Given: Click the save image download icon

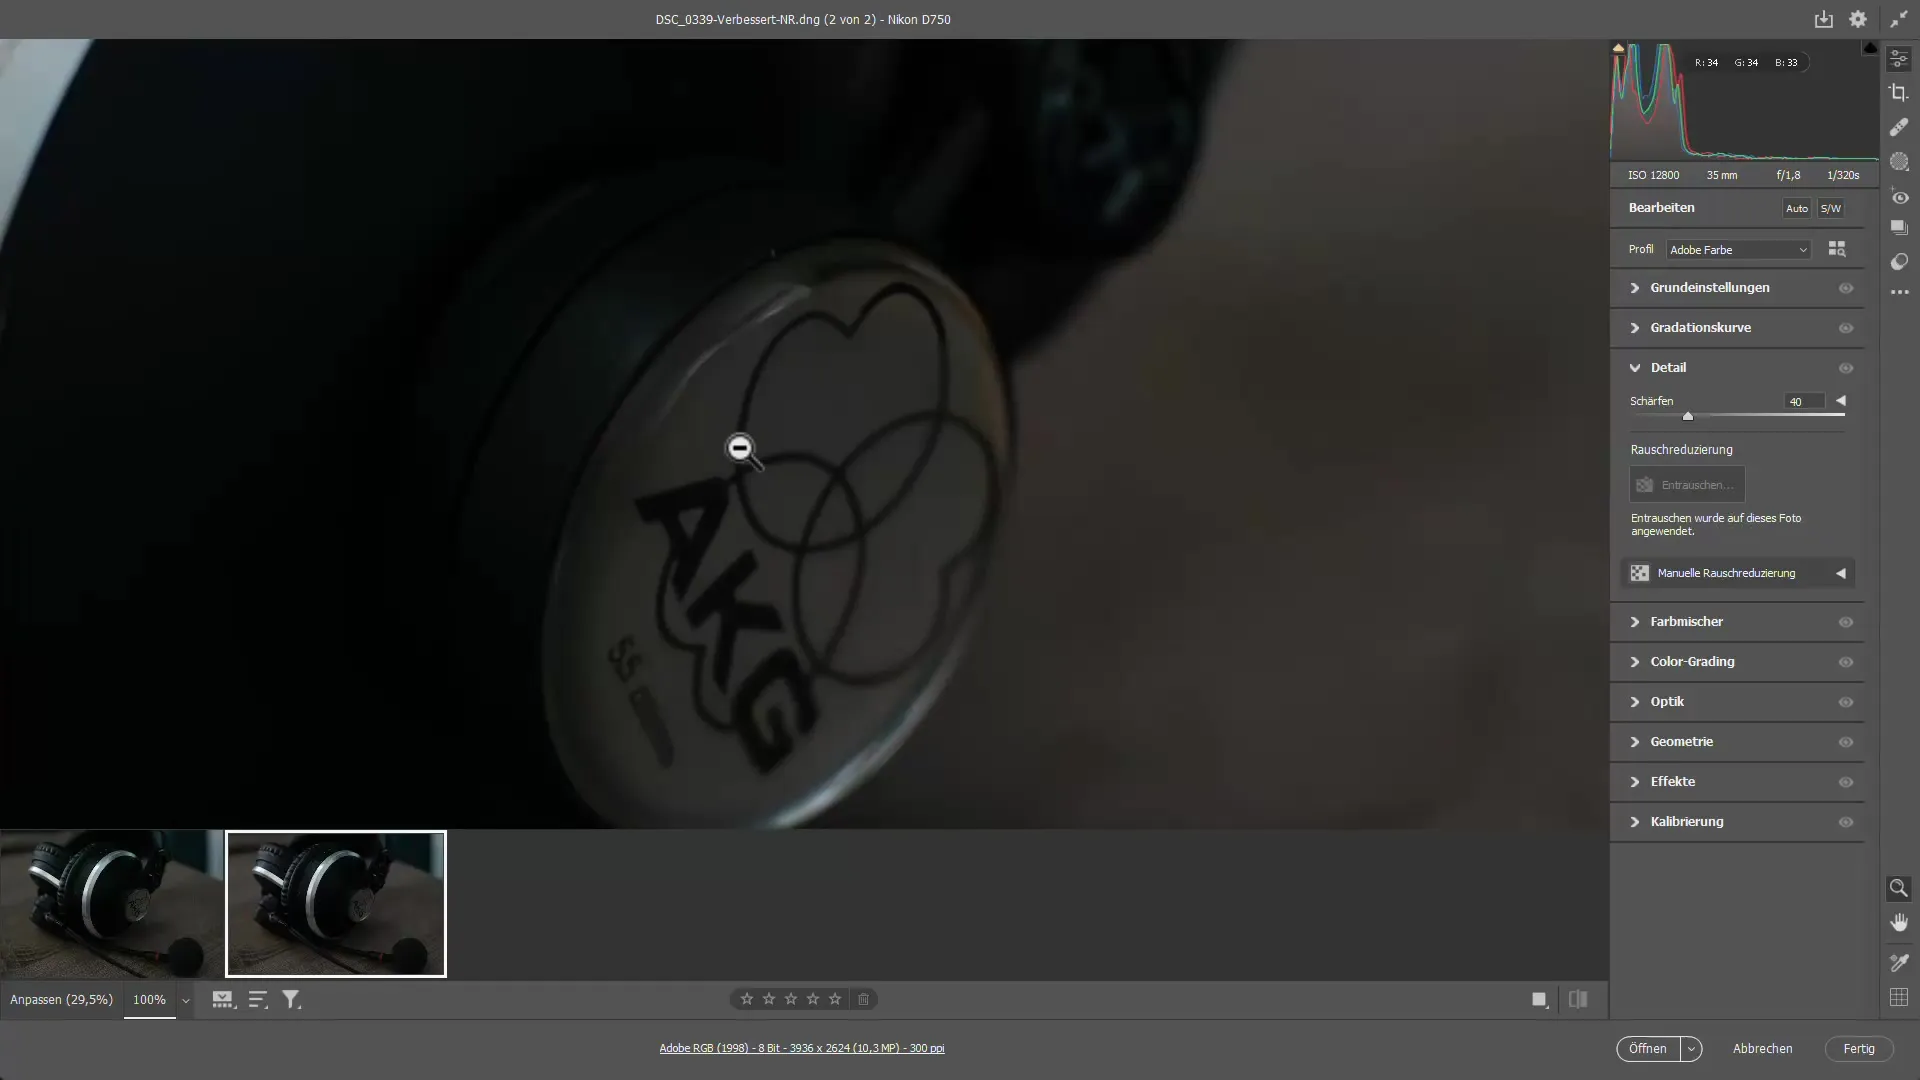Looking at the screenshot, I should 1824,19.
